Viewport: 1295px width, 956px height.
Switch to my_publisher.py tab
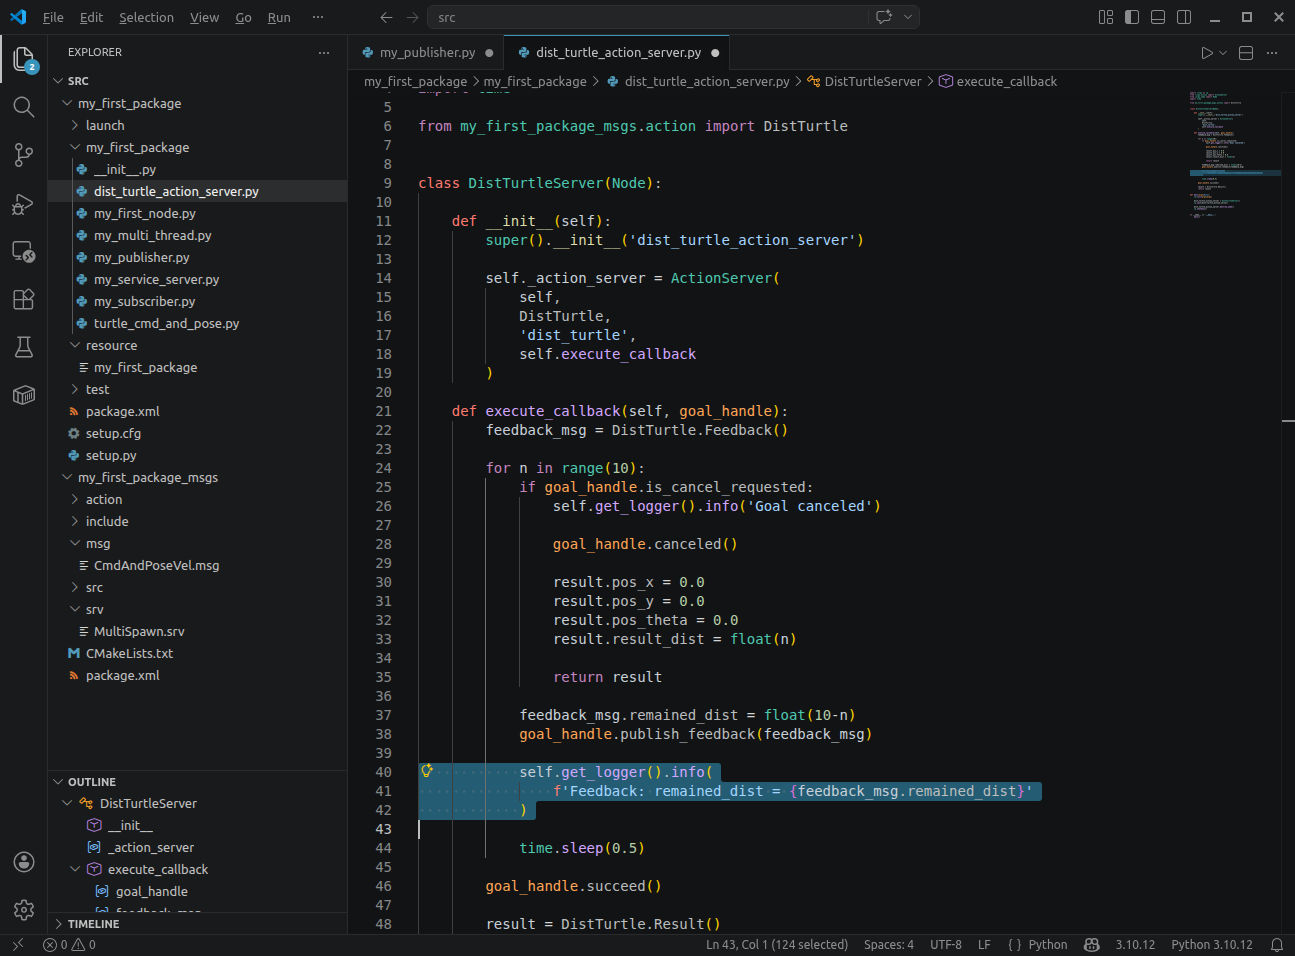(427, 52)
